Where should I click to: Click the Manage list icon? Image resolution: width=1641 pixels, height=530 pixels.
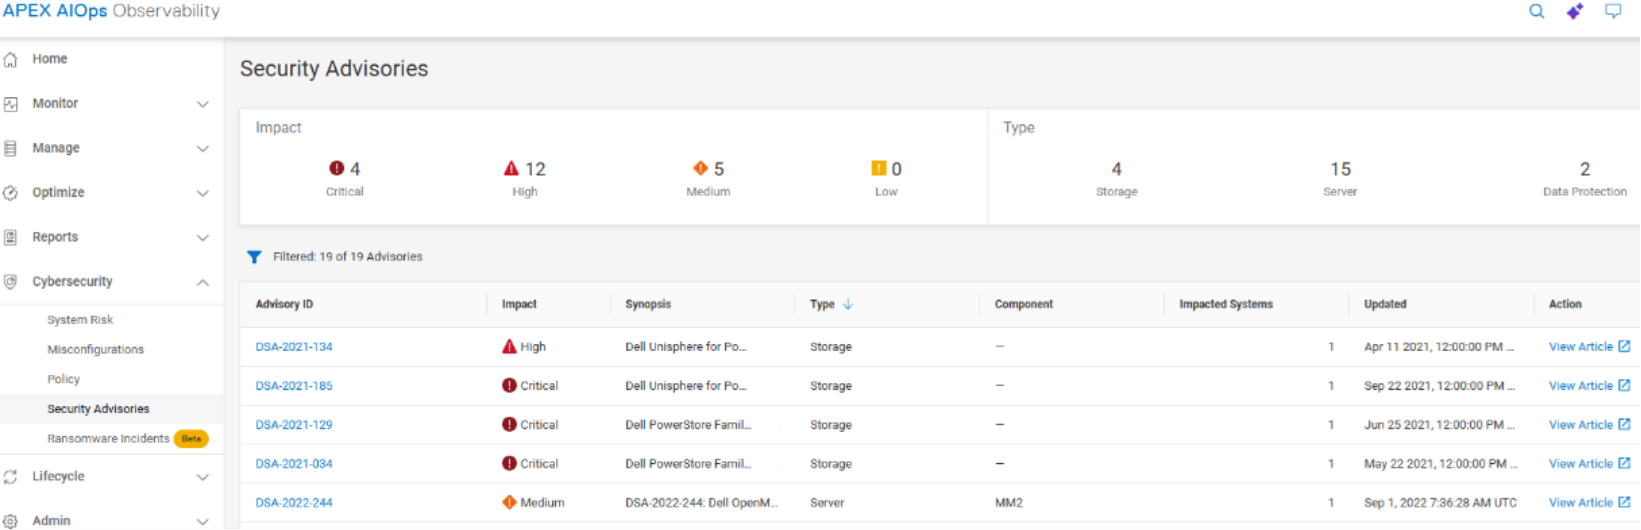pyautogui.click(x=11, y=148)
